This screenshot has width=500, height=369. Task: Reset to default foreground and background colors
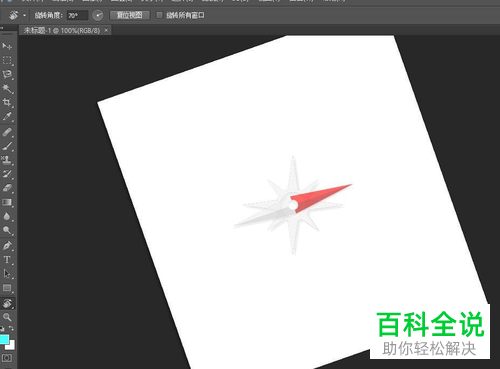2,328
